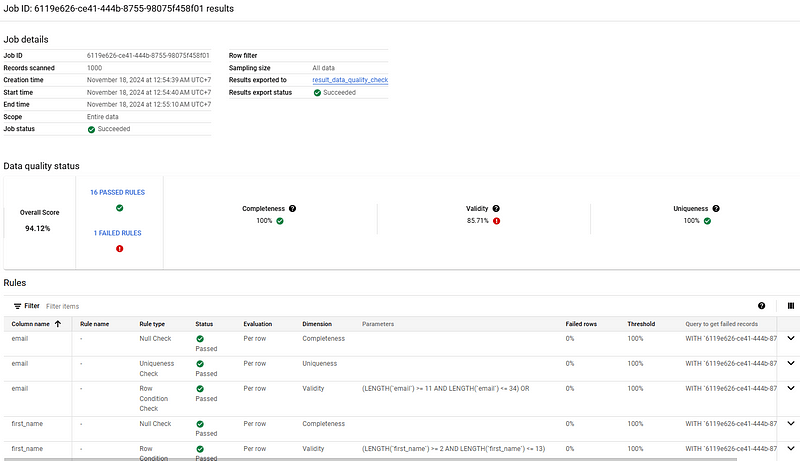
Task: Open the result_data_quality_check export link
Action: point(350,80)
